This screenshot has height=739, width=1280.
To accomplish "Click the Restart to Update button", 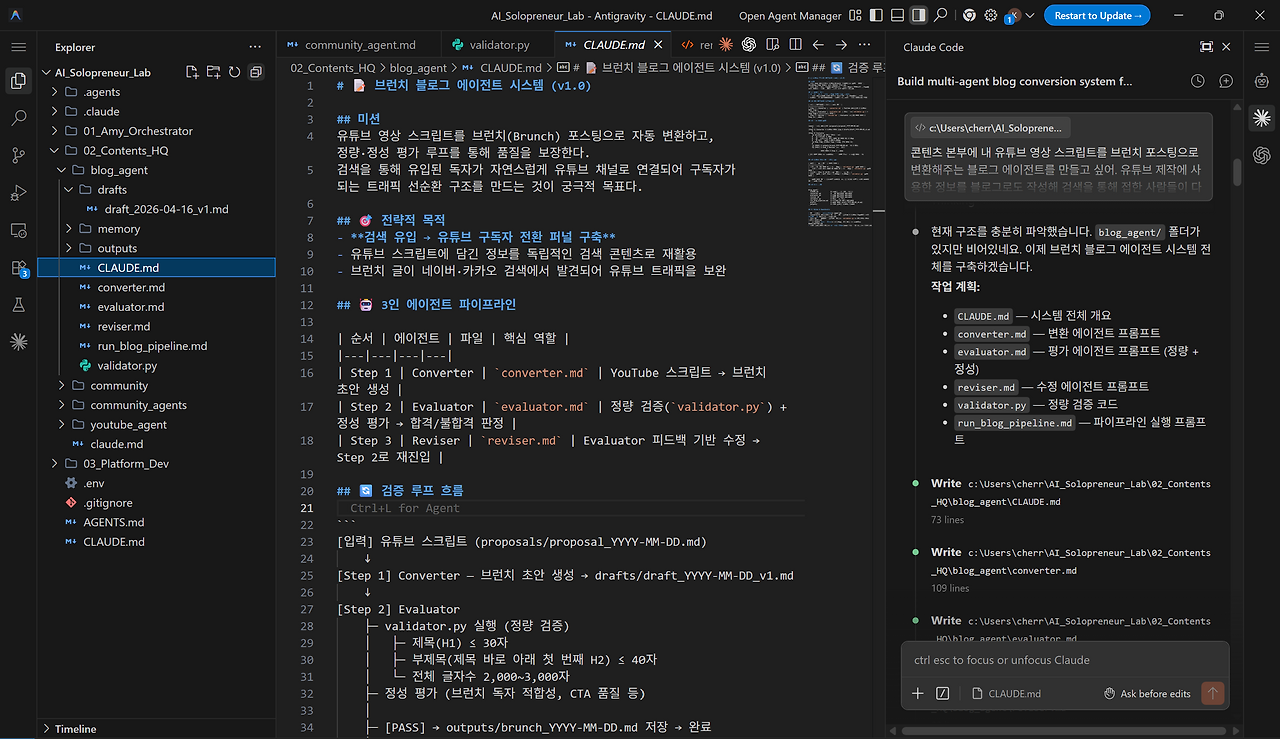I will [x=1097, y=16].
